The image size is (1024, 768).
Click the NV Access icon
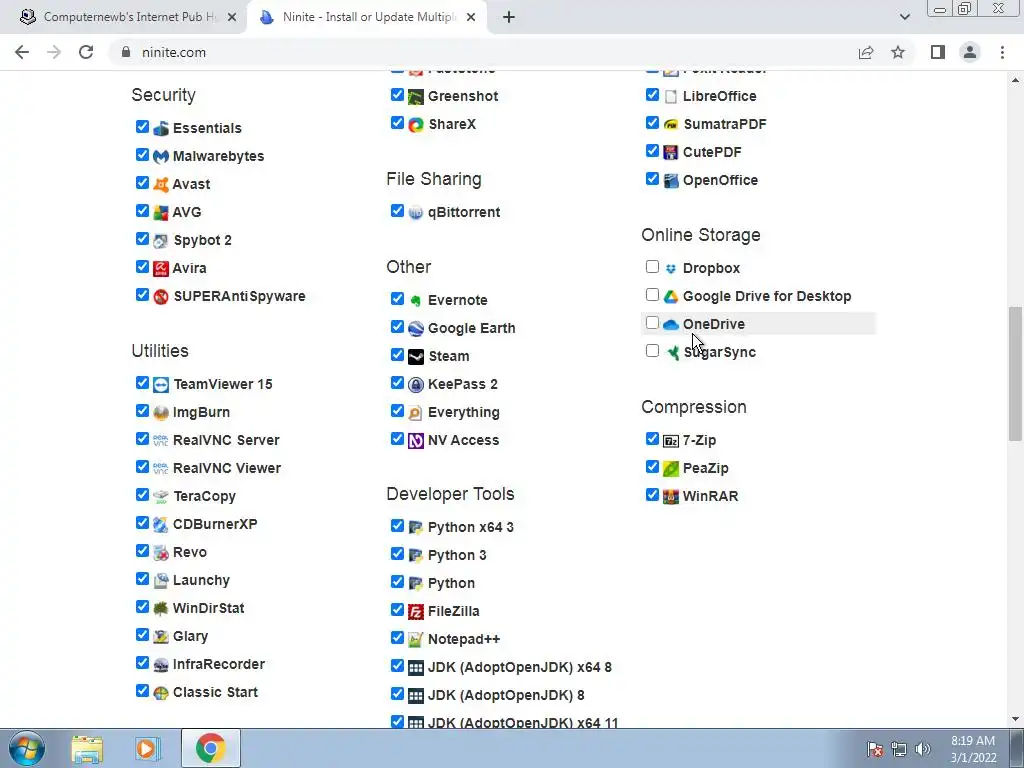[416, 441]
